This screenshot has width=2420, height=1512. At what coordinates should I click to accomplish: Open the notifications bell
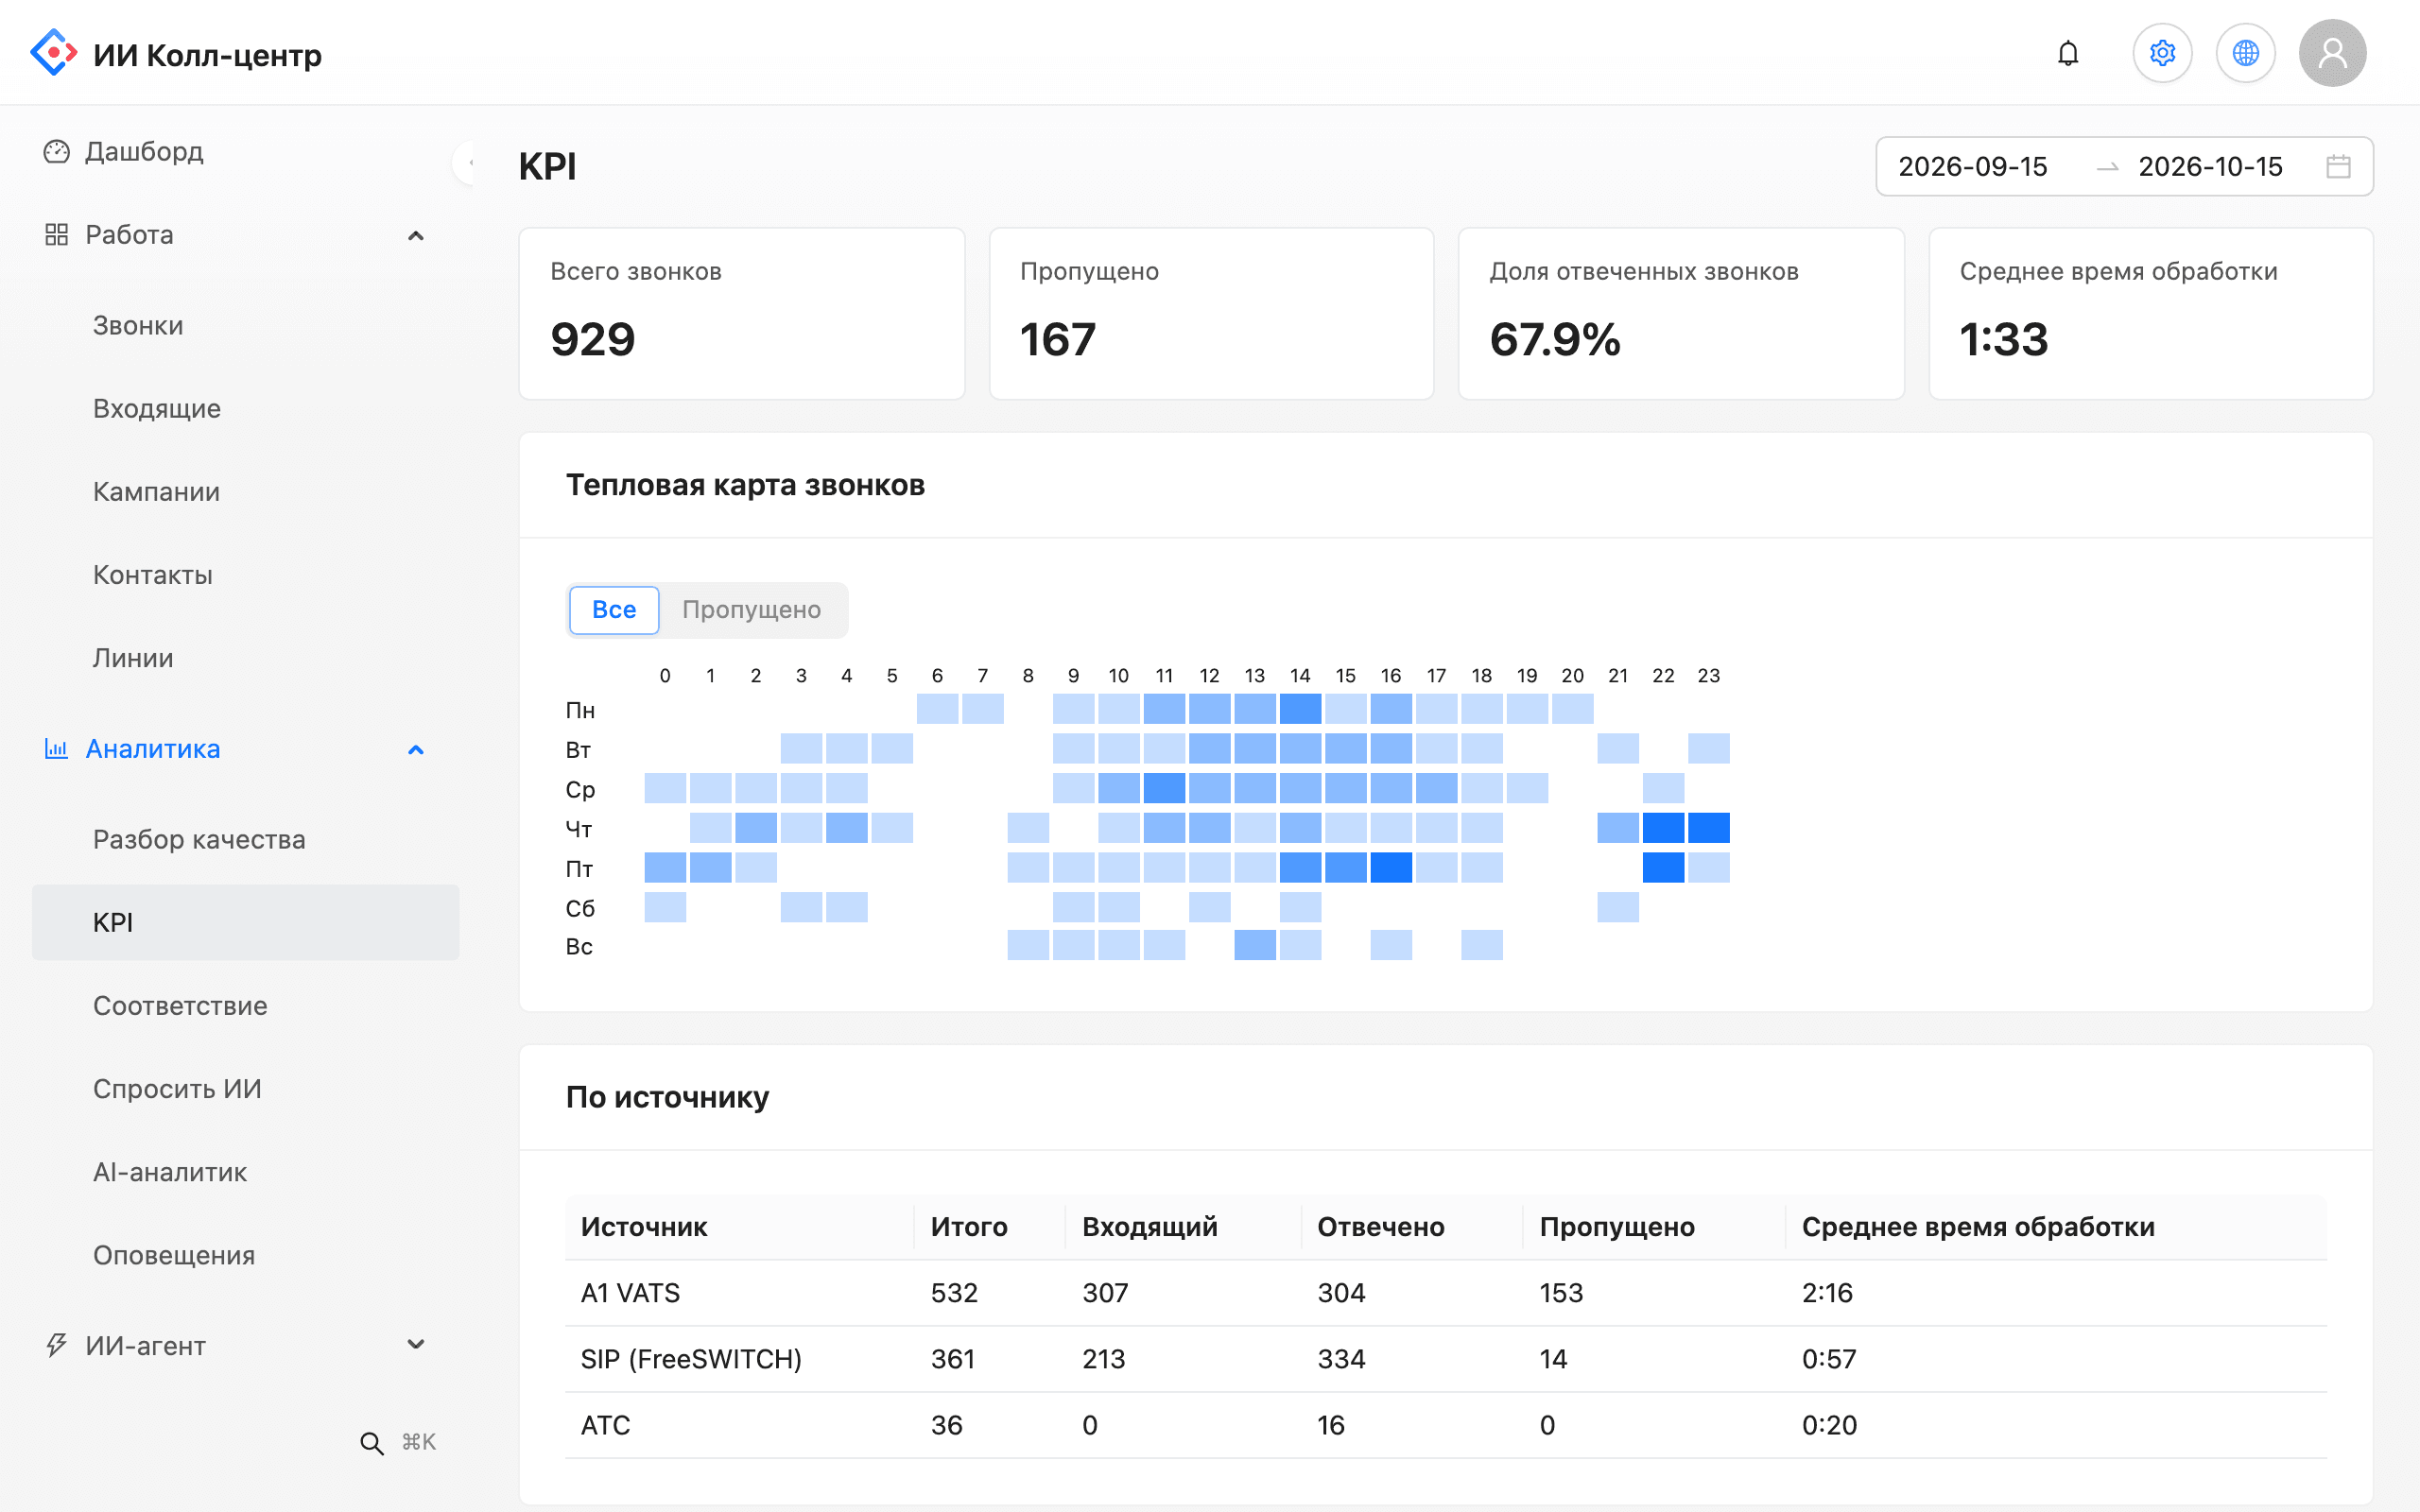pos(2068,53)
